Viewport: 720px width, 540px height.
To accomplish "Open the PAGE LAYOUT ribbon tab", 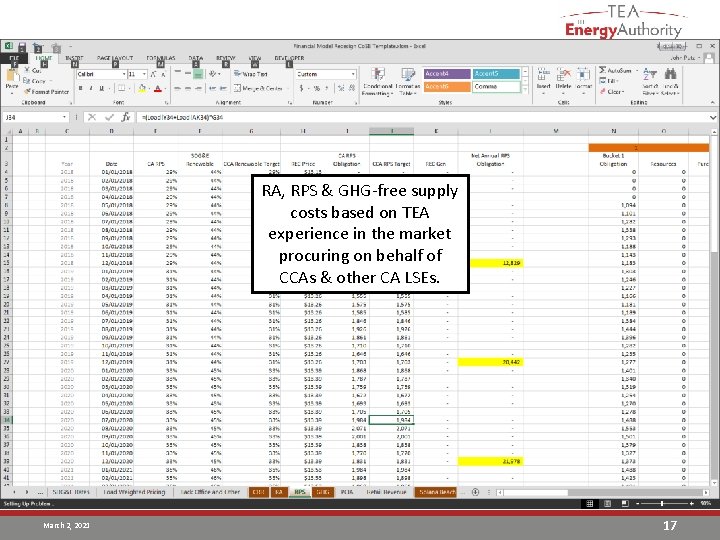I will click(115, 58).
